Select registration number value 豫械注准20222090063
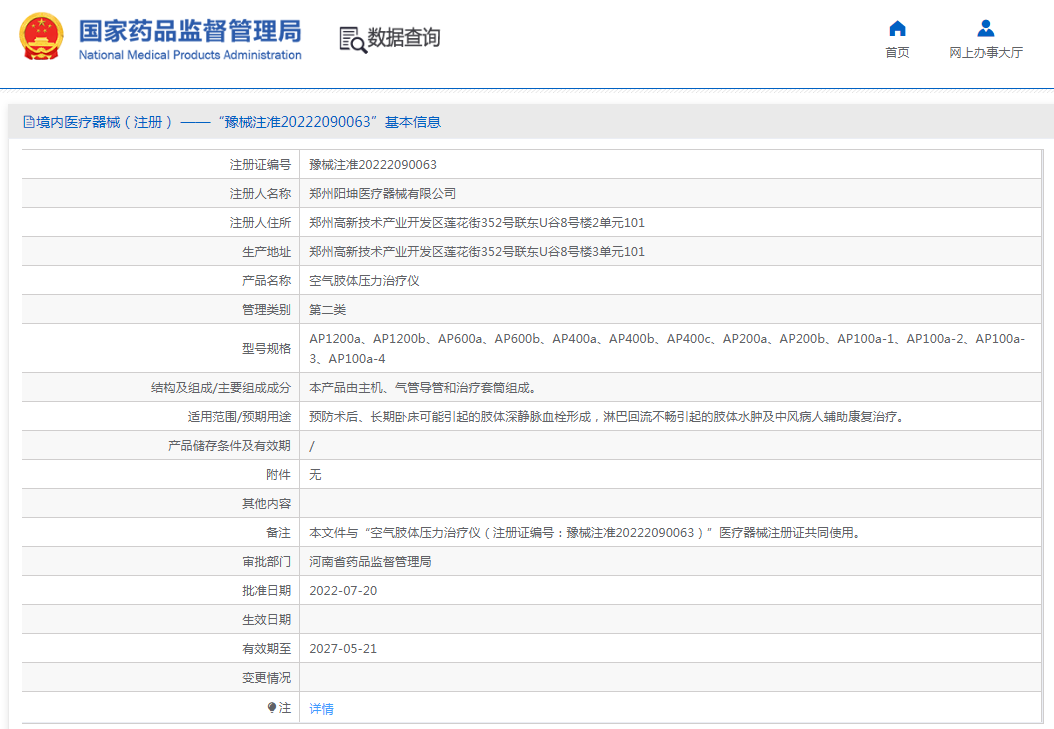1054x729 pixels. coord(373,165)
